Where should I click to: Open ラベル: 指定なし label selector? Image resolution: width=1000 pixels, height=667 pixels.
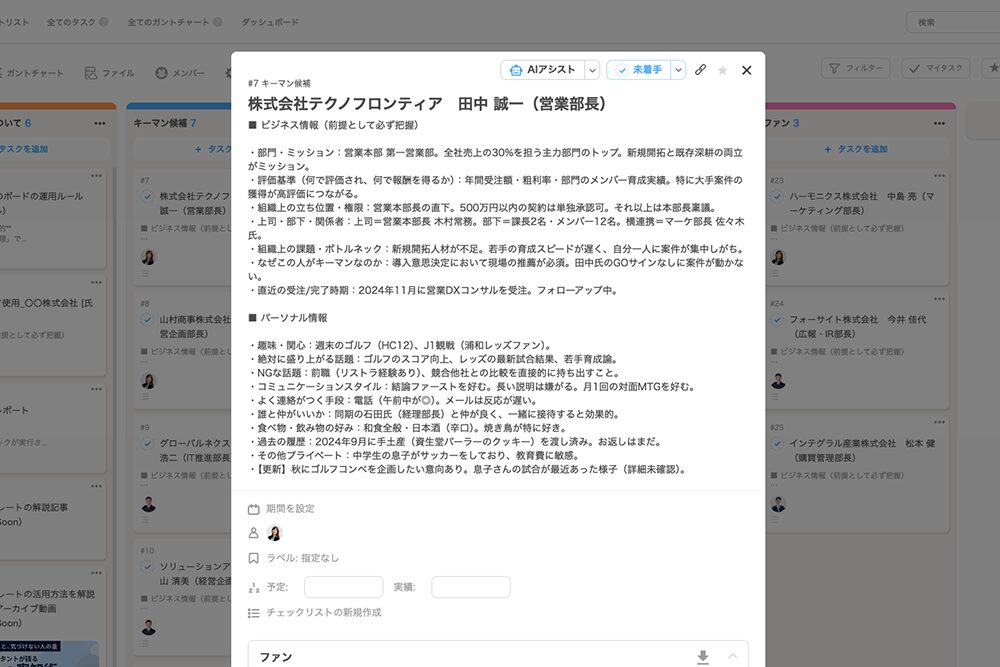point(302,558)
